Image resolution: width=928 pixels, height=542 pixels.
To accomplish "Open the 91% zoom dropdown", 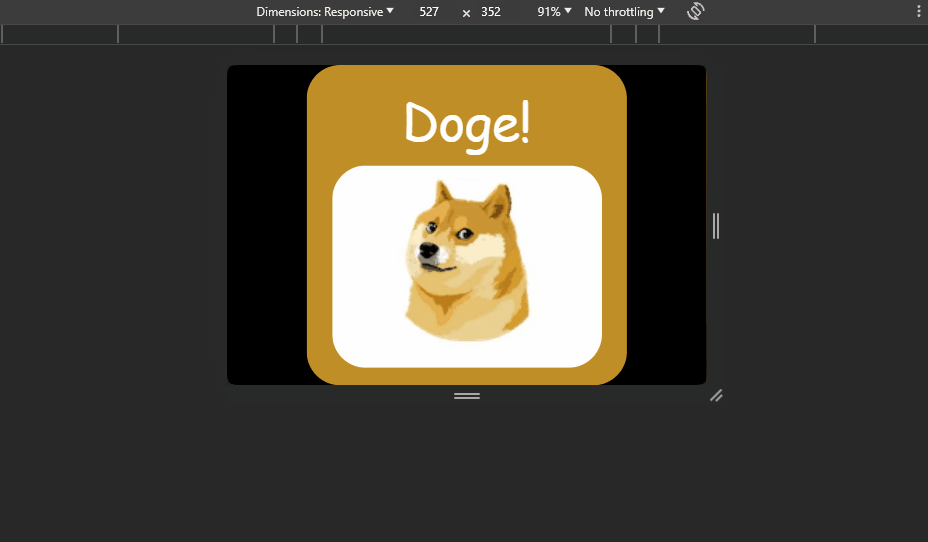I will point(554,12).
